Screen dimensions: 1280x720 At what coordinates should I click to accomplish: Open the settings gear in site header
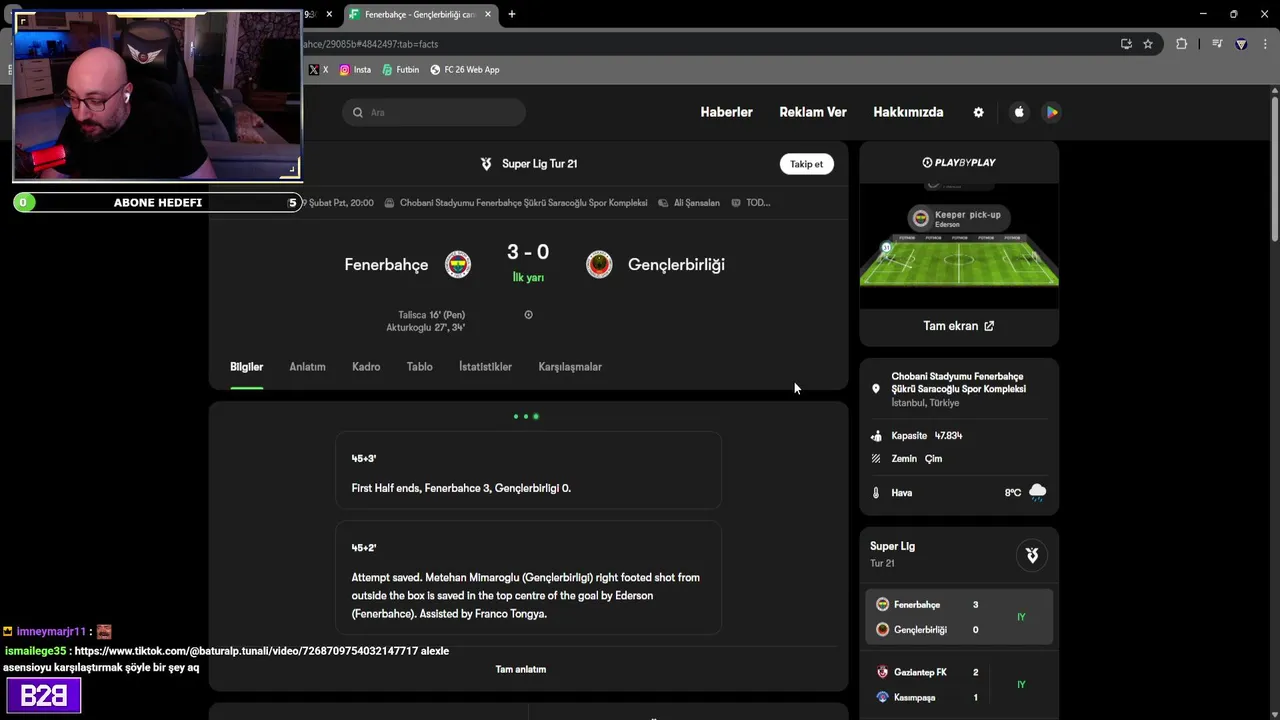(978, 112)
